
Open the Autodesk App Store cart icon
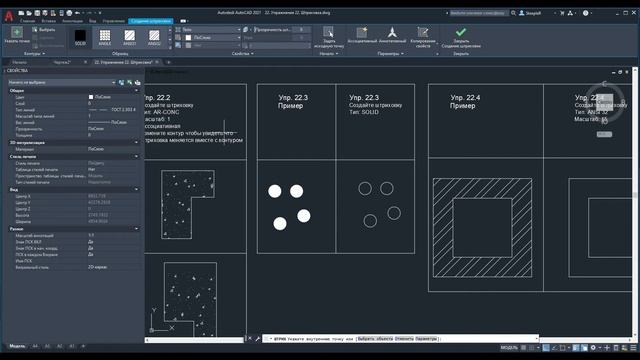tap(562, 13)
